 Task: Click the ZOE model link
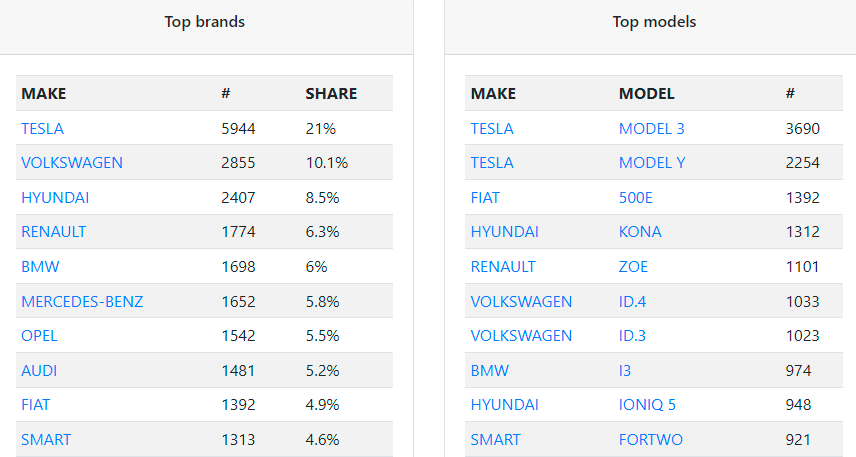pyautogui.click(x=633, y=267)
